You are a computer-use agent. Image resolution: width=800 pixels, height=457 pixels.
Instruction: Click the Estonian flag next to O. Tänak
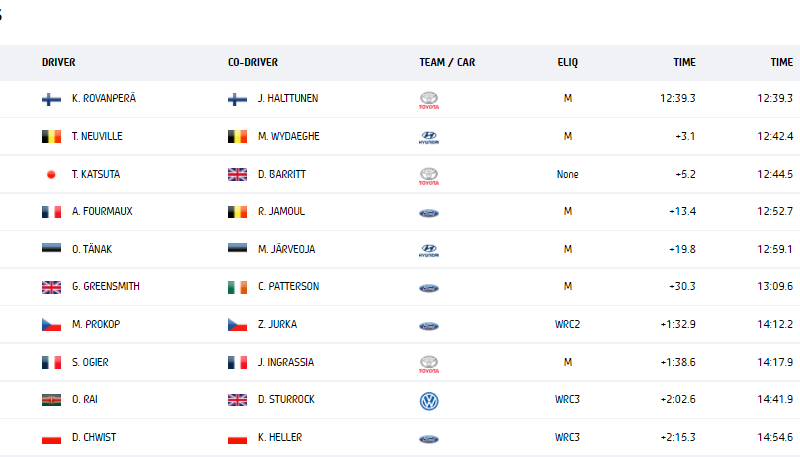51,249
